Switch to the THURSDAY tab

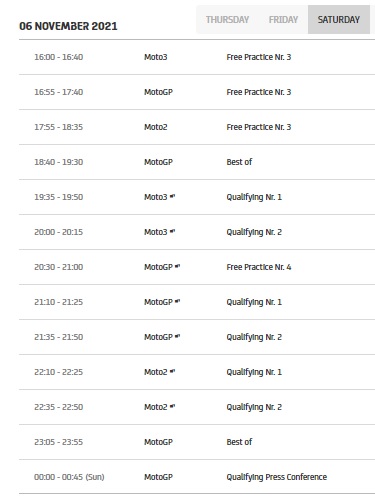[x=227, y=20]
